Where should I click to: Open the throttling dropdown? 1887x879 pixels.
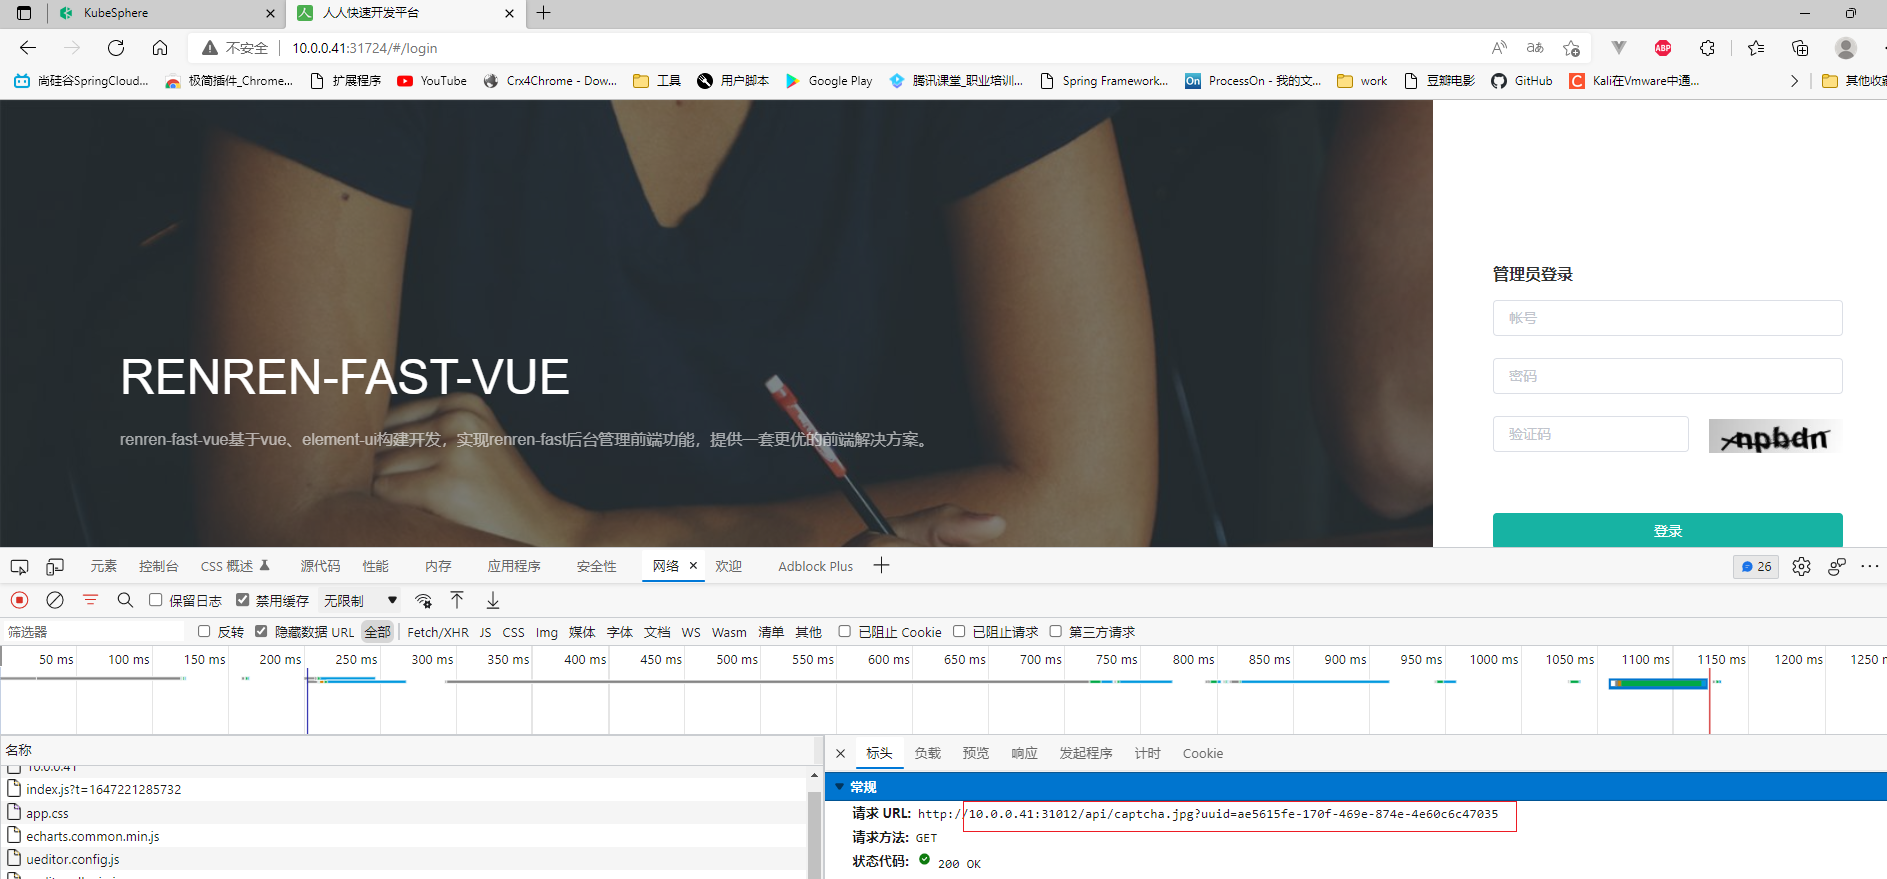coord(361,600)
